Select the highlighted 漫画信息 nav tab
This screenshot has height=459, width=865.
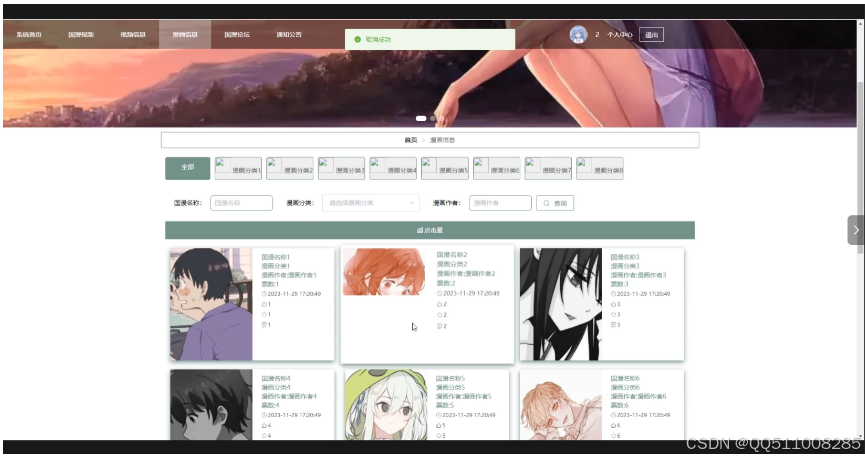185,35
